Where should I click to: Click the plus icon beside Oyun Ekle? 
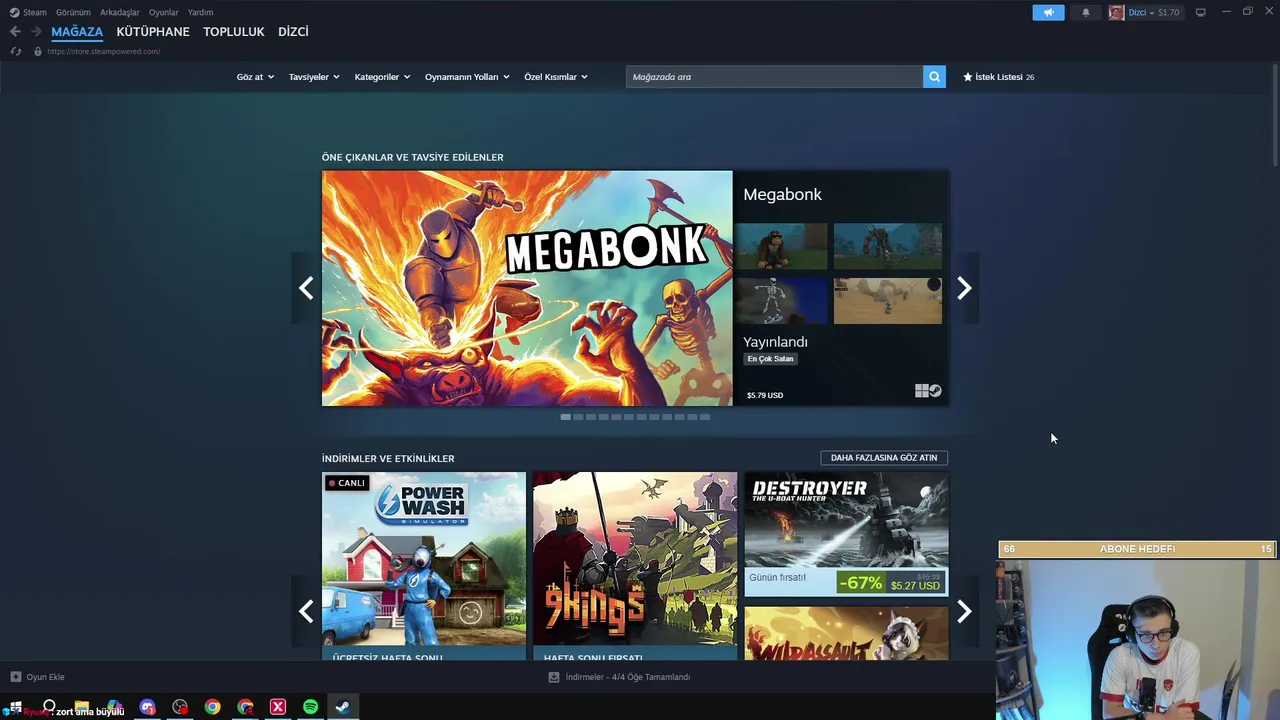coord(15,677)
